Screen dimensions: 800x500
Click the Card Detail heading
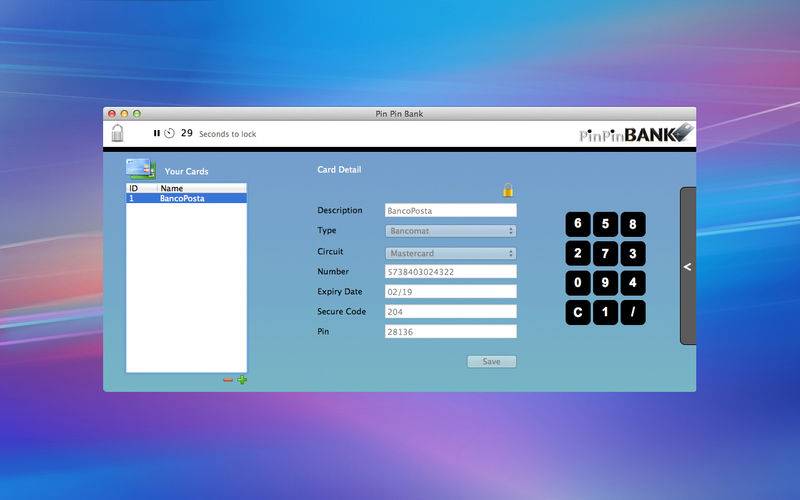[x=339, y=169]
